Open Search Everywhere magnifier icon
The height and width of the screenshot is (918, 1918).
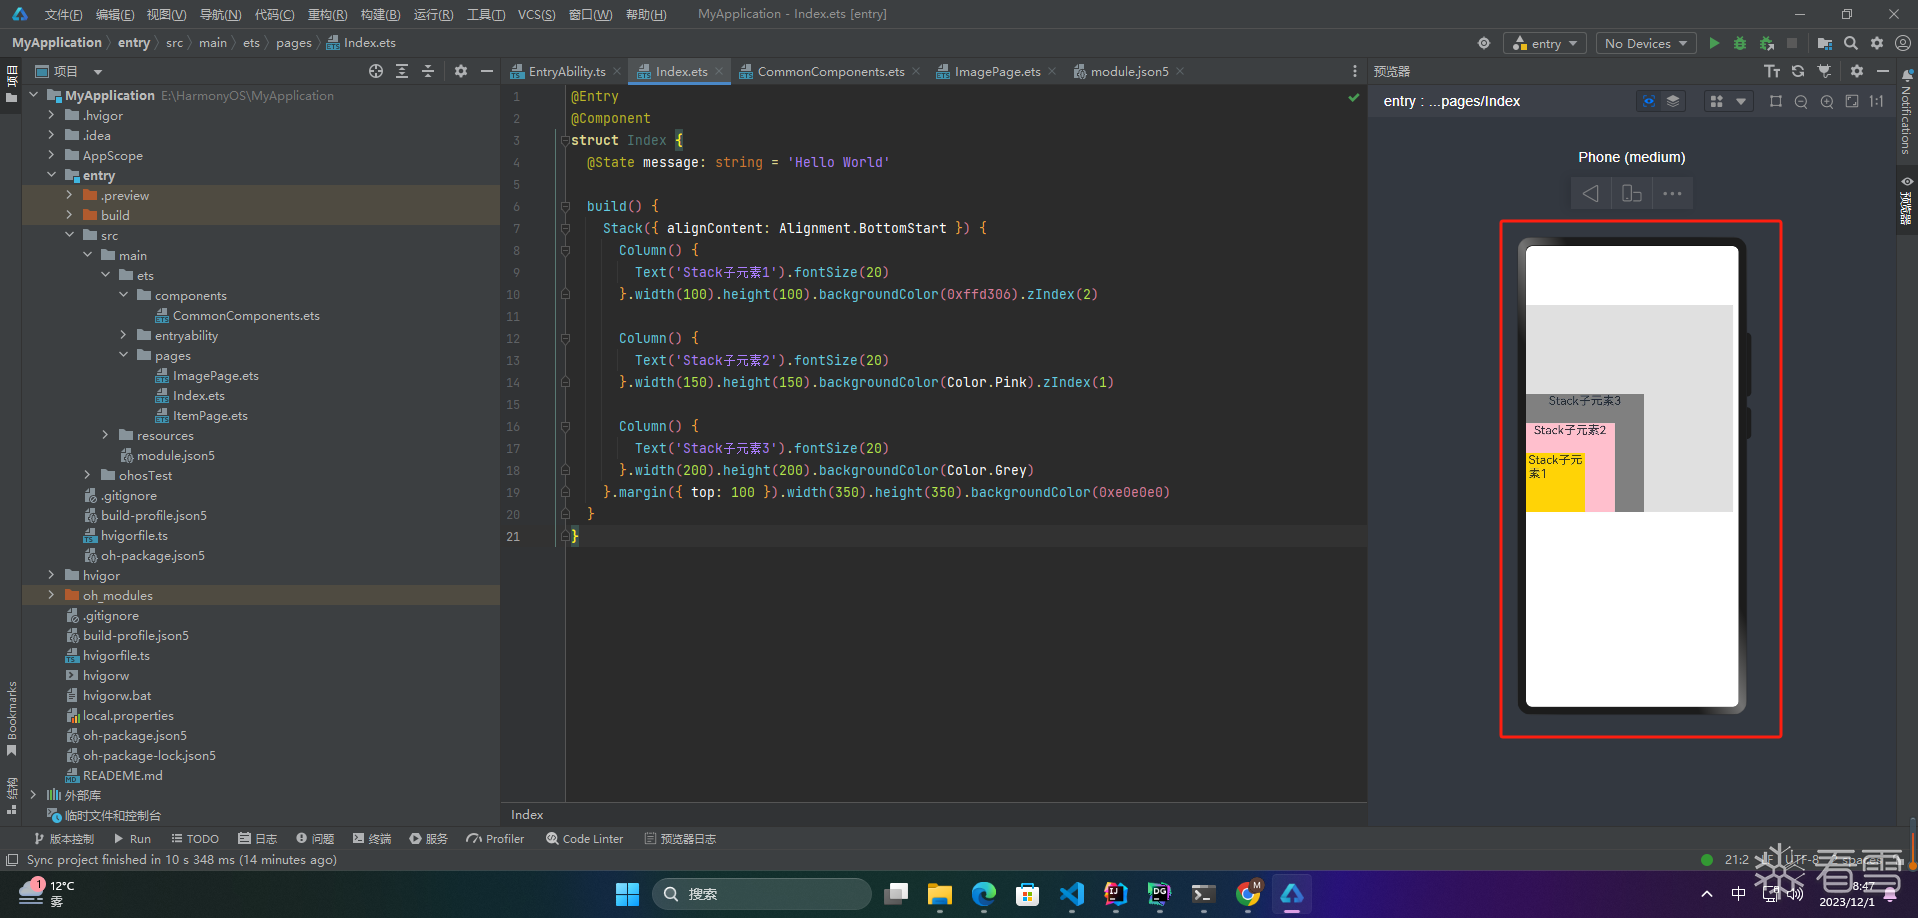click(x=1851, y=43)
